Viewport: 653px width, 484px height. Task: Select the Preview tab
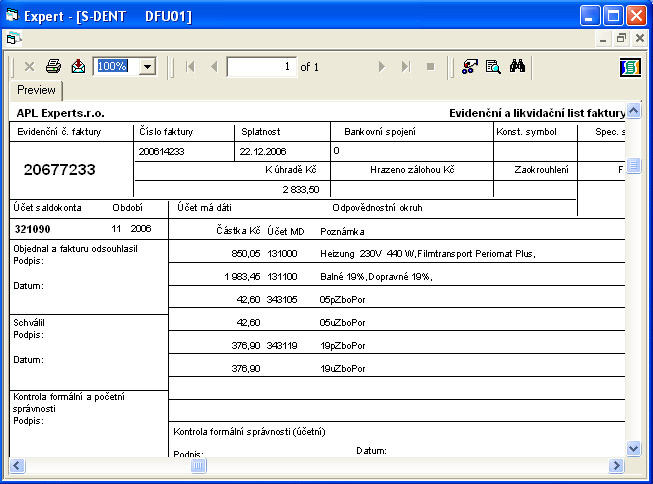pyautogui.click(x=36, y=90)
